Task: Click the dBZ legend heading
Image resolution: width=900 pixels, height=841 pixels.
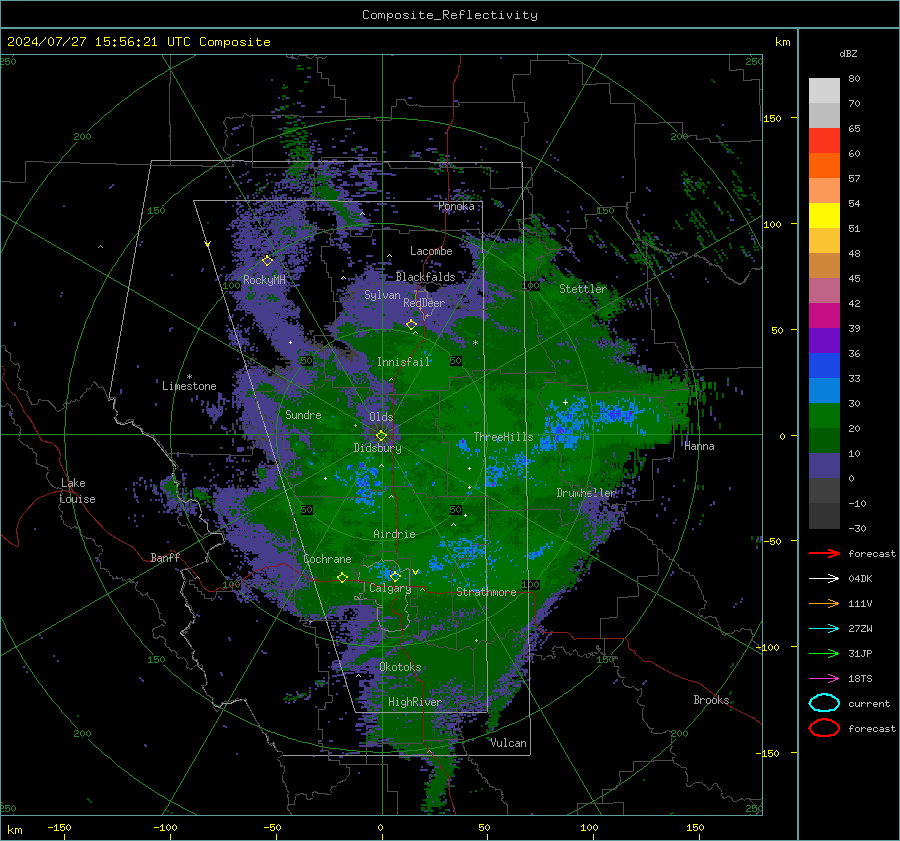Action: pyautogui.click(x=848, y=54)
